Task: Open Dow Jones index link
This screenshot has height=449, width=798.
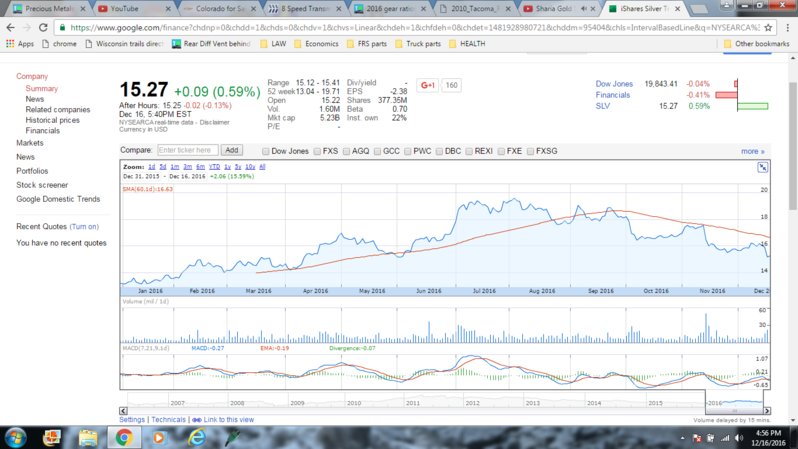Action: click(614, 84)
